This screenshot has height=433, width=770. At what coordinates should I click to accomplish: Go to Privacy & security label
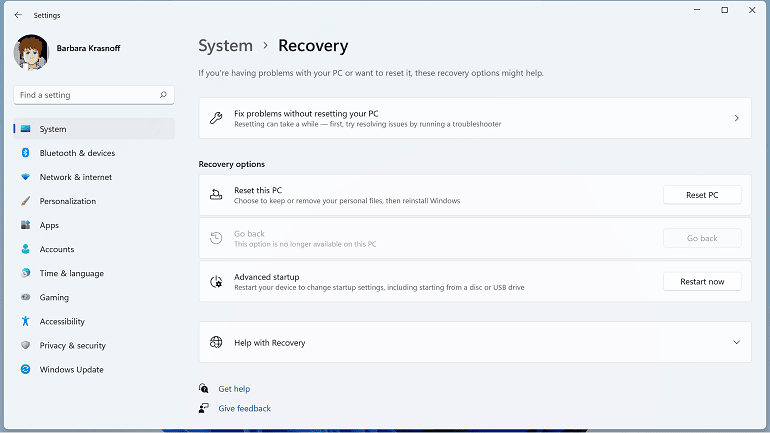tap(73, 345)
